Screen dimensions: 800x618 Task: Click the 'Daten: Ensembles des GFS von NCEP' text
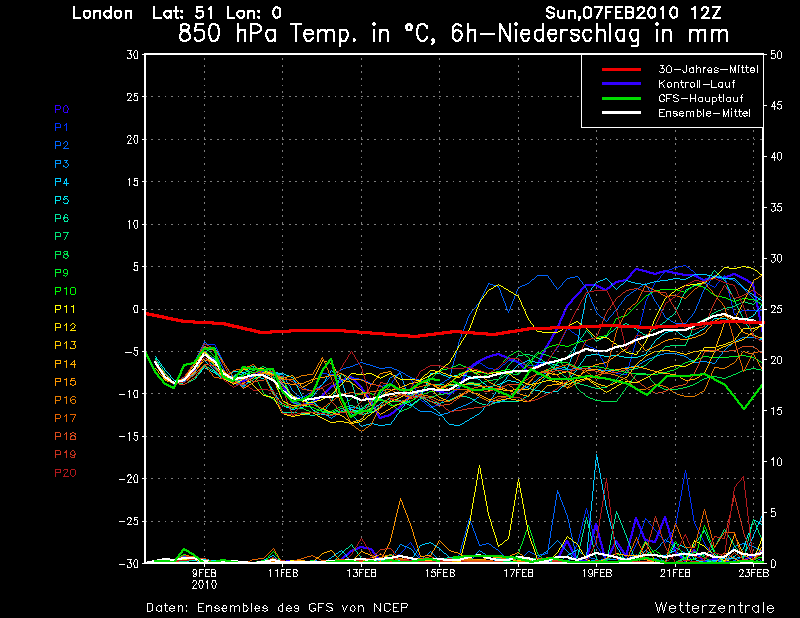pos(277,607)
